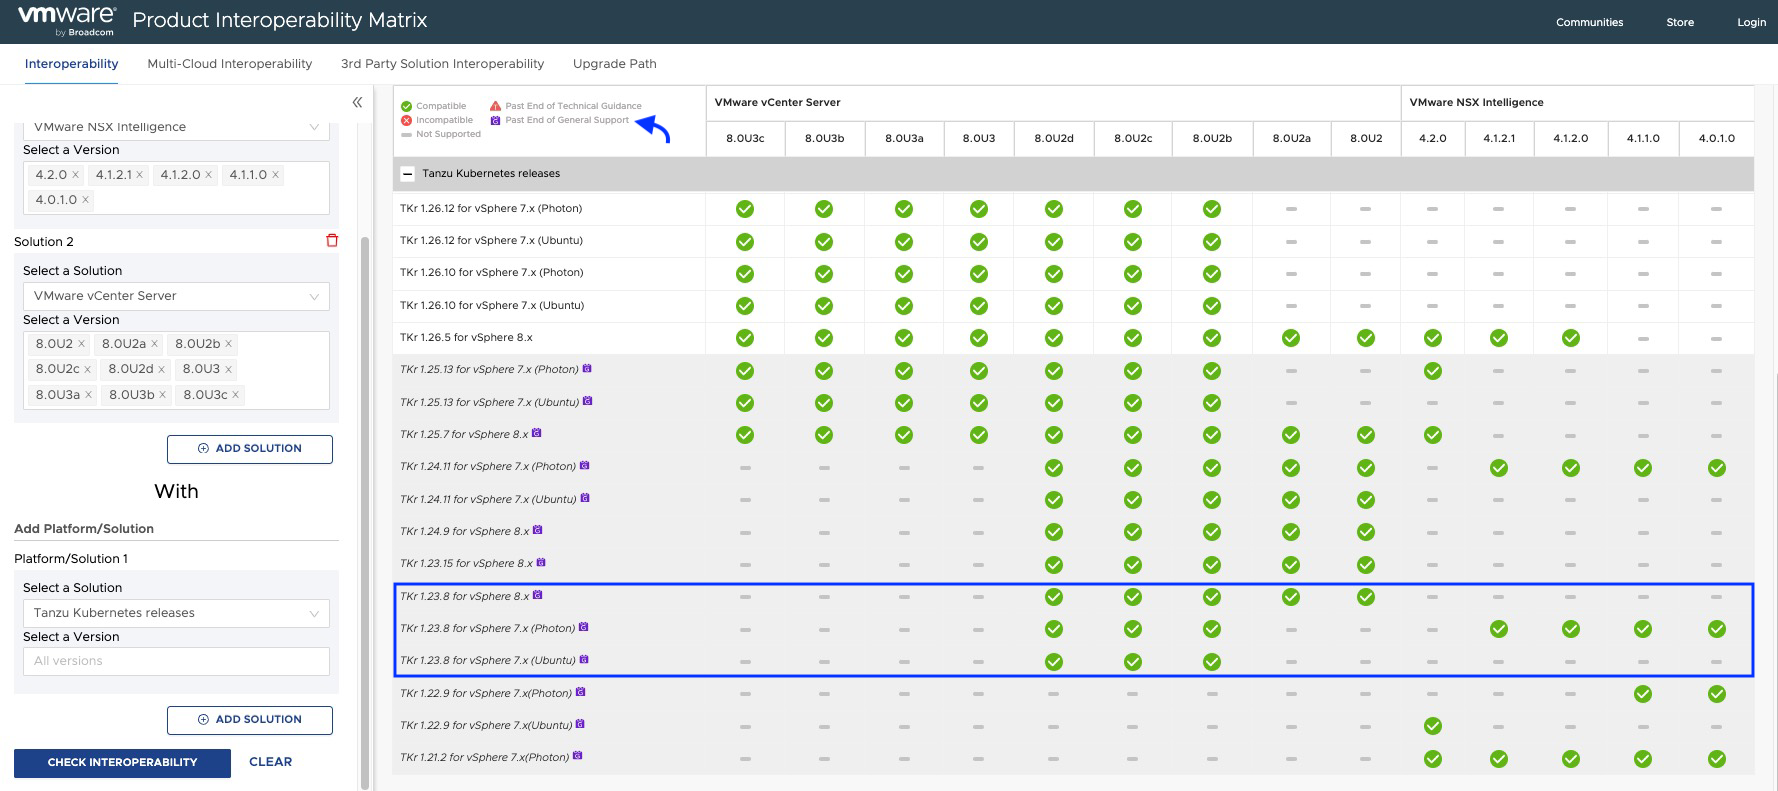Delete Solution 2 using the red trash icon
This screenshot has height=791, width=1778.
332,241
